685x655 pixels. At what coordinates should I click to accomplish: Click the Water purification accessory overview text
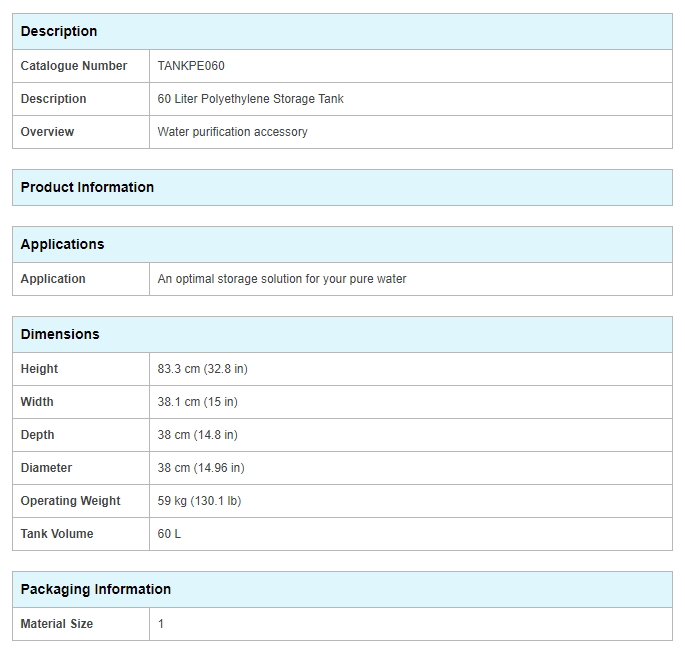tap(232, 132)
